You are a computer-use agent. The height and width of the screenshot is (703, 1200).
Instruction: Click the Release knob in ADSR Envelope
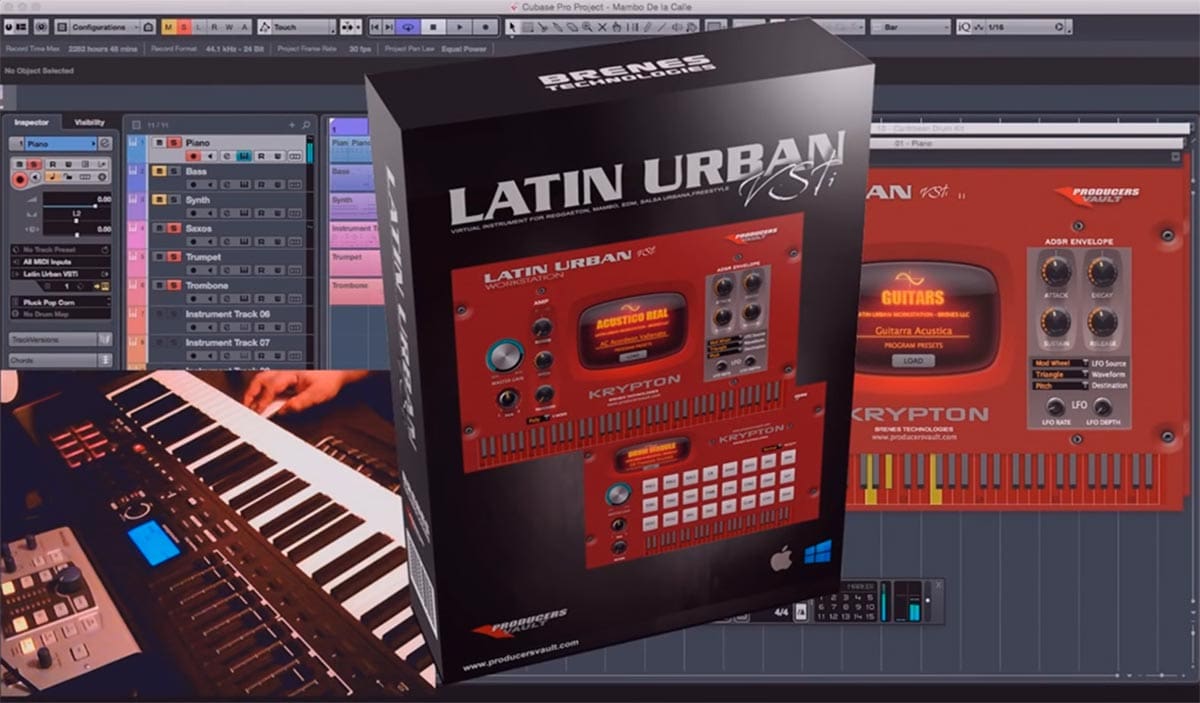[x=1102, y=322]
